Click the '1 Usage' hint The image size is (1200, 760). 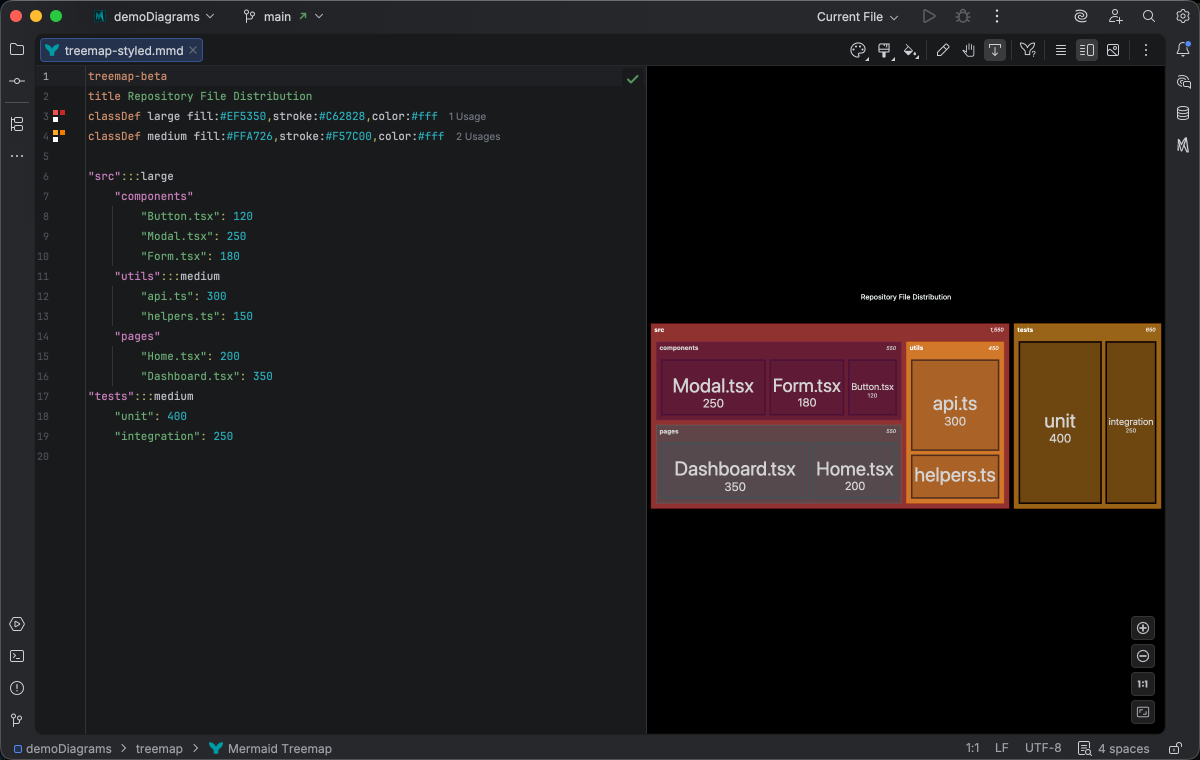point(467,116)
